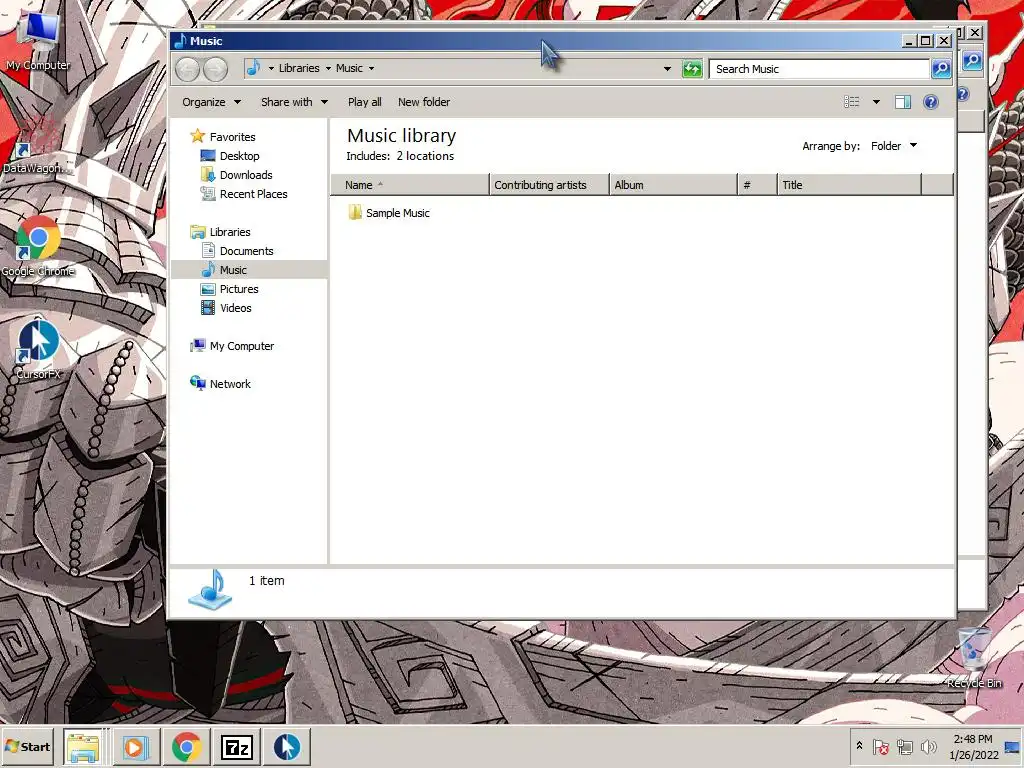Launch Chrome from the taskbar
The width and height of the screenshot is (1024, 768).
tap(186, 747)
